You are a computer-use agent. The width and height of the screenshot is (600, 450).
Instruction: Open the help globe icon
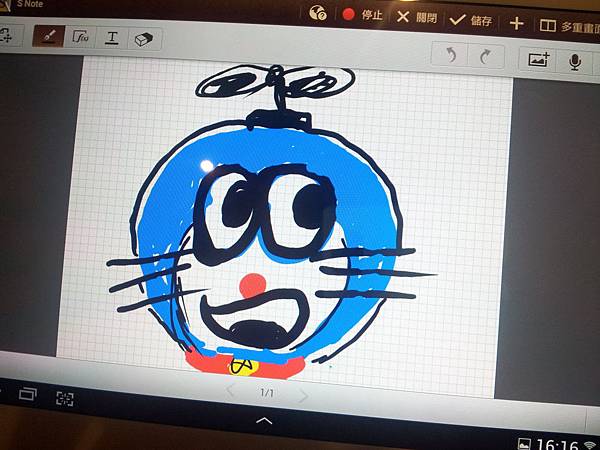318,13
